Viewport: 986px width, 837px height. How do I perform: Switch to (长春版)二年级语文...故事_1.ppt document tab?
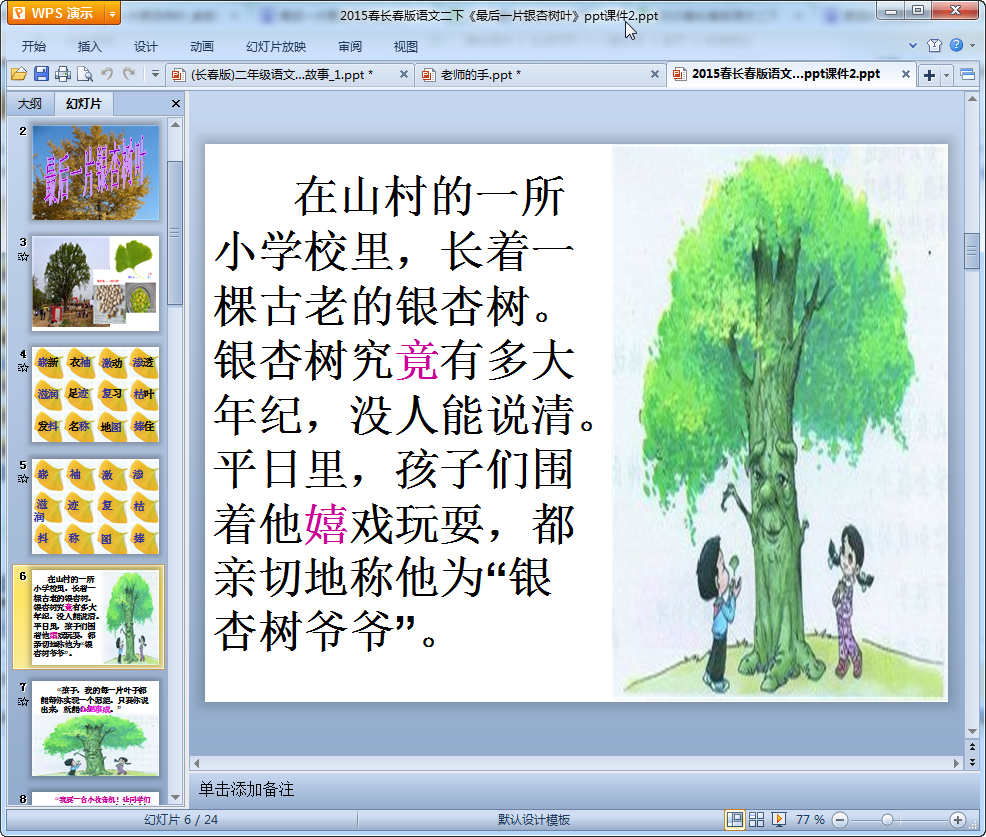[282, 75]
